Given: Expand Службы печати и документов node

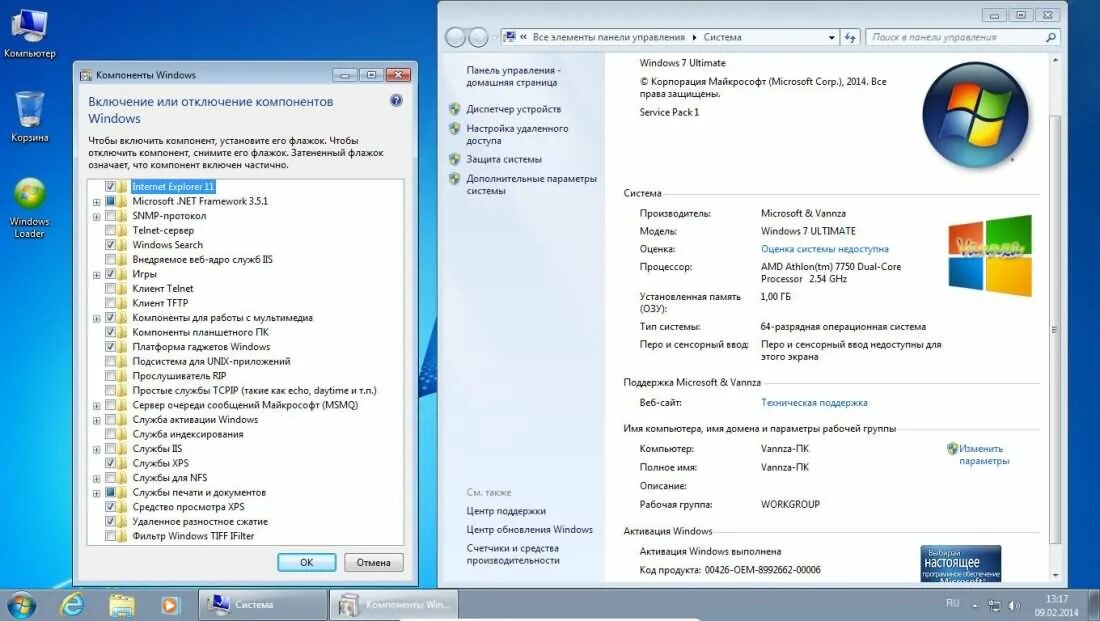Looking at the screenshot, I should (97, 493).
